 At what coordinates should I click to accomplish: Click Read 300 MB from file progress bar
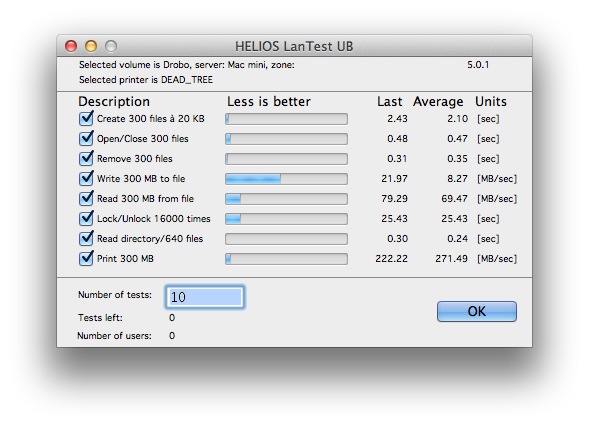click(286, 199)
